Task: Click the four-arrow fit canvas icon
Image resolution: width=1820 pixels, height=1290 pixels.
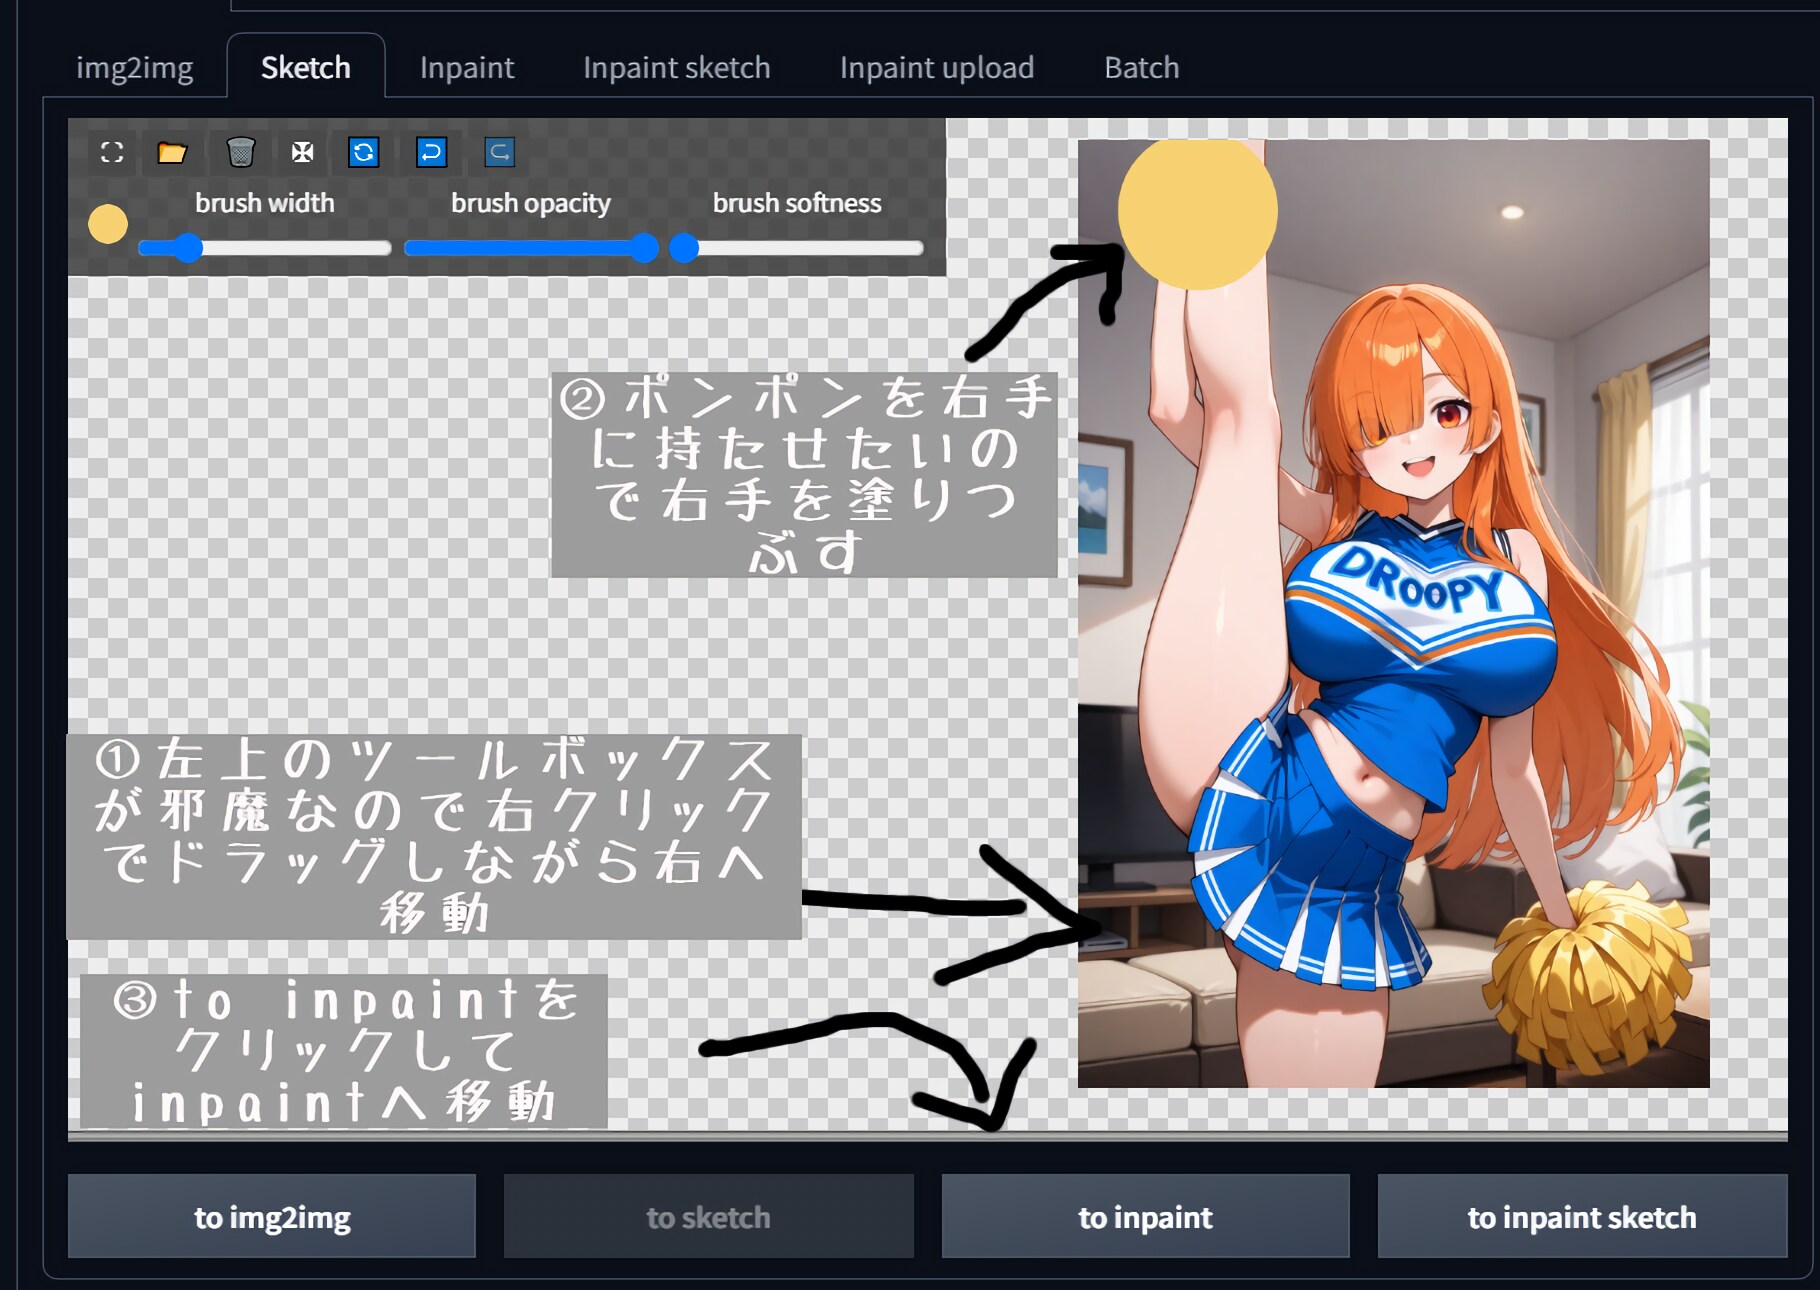Action: click(x=302, y=152)
